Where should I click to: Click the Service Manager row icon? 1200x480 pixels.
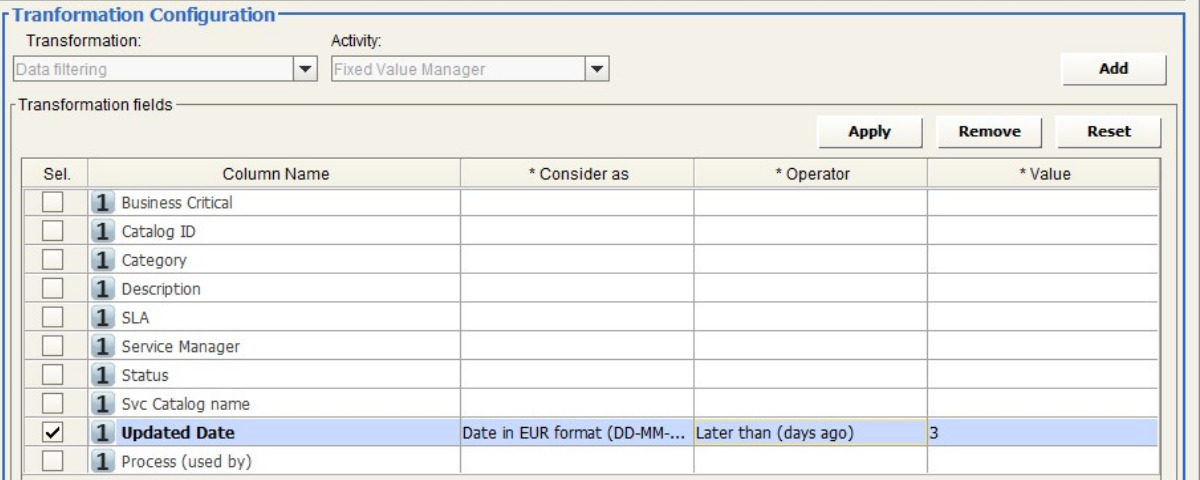(104, 347)
